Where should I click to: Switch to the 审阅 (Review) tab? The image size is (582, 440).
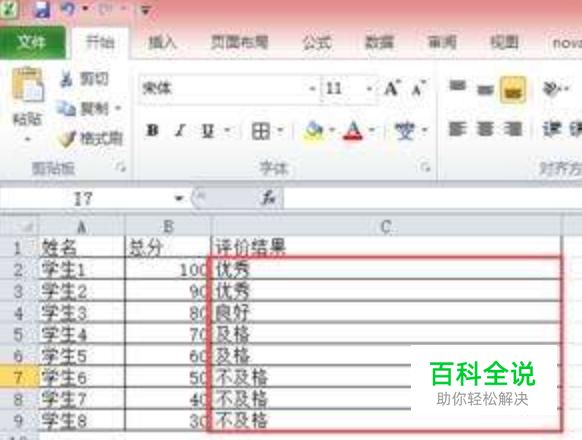[x=442, y=43]
